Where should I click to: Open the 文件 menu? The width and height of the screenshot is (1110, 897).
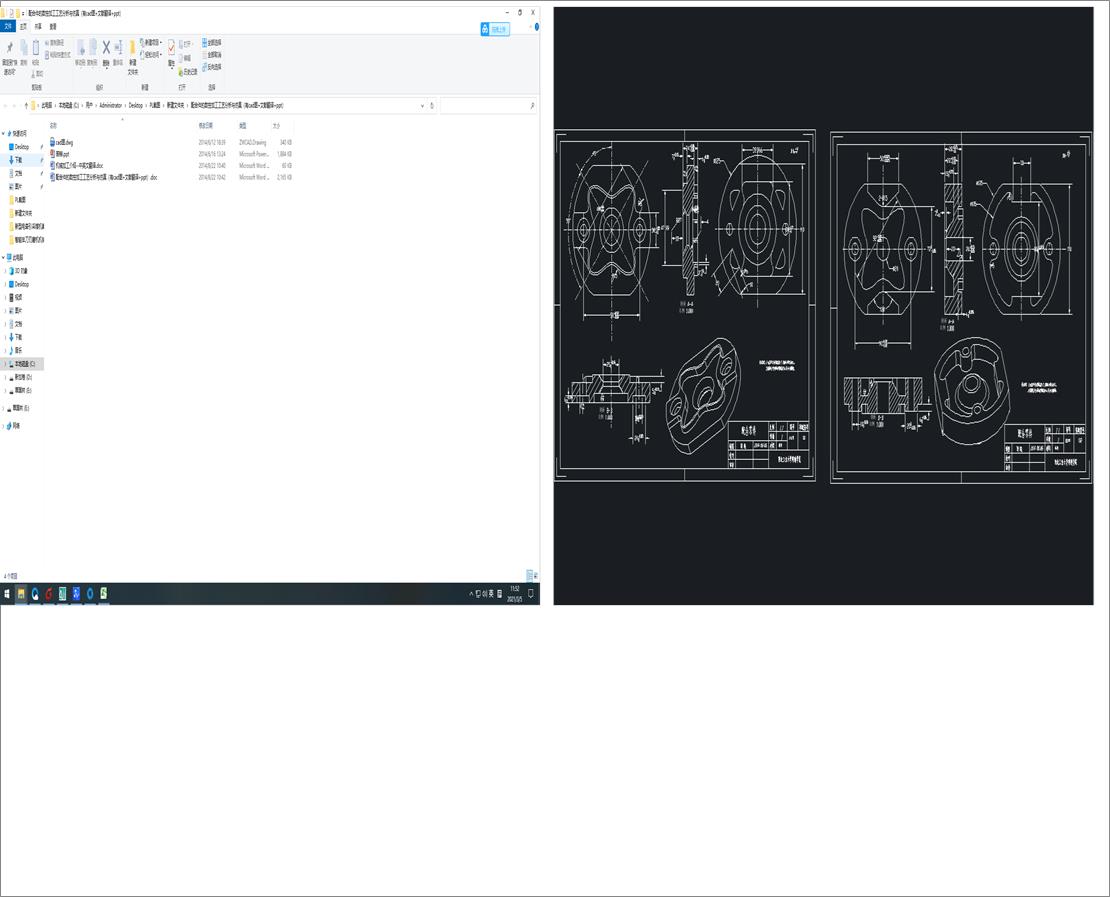tap(9, 26)
